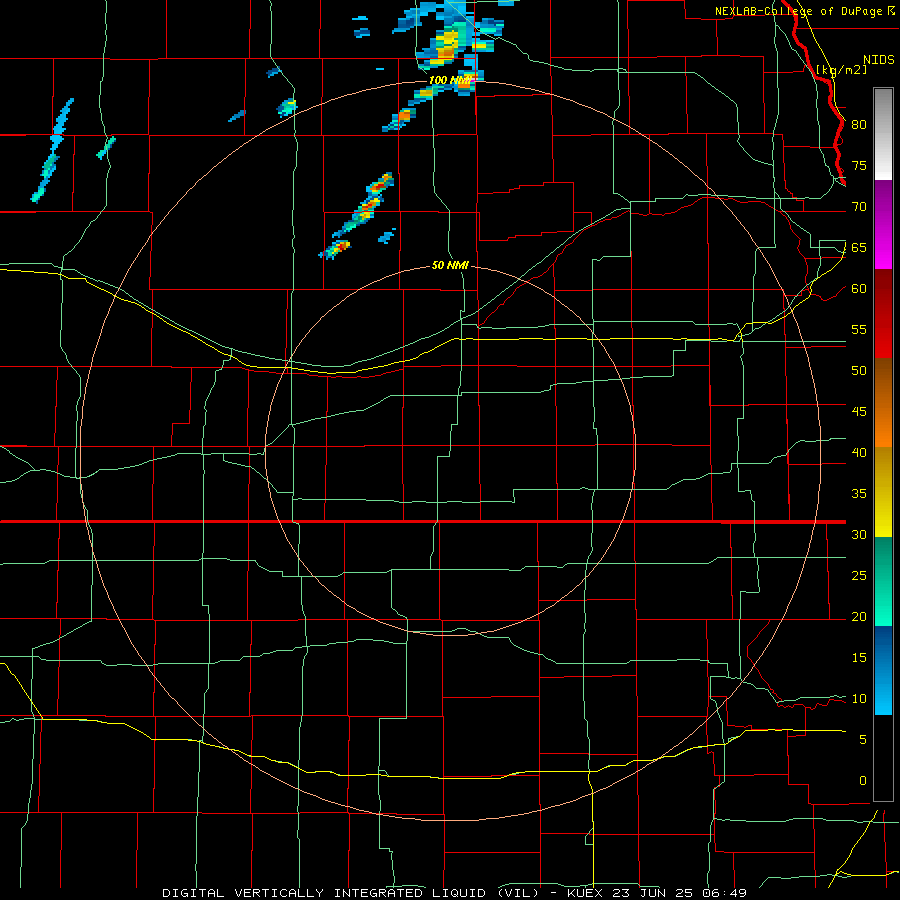Click the "50 NMI" range ring label
900x900 pixels.
point(451,266)
